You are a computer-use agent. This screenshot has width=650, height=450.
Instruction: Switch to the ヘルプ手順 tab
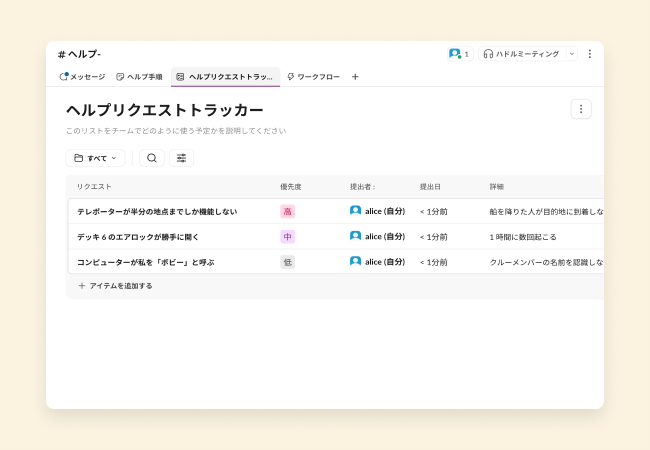coord(139,77)
